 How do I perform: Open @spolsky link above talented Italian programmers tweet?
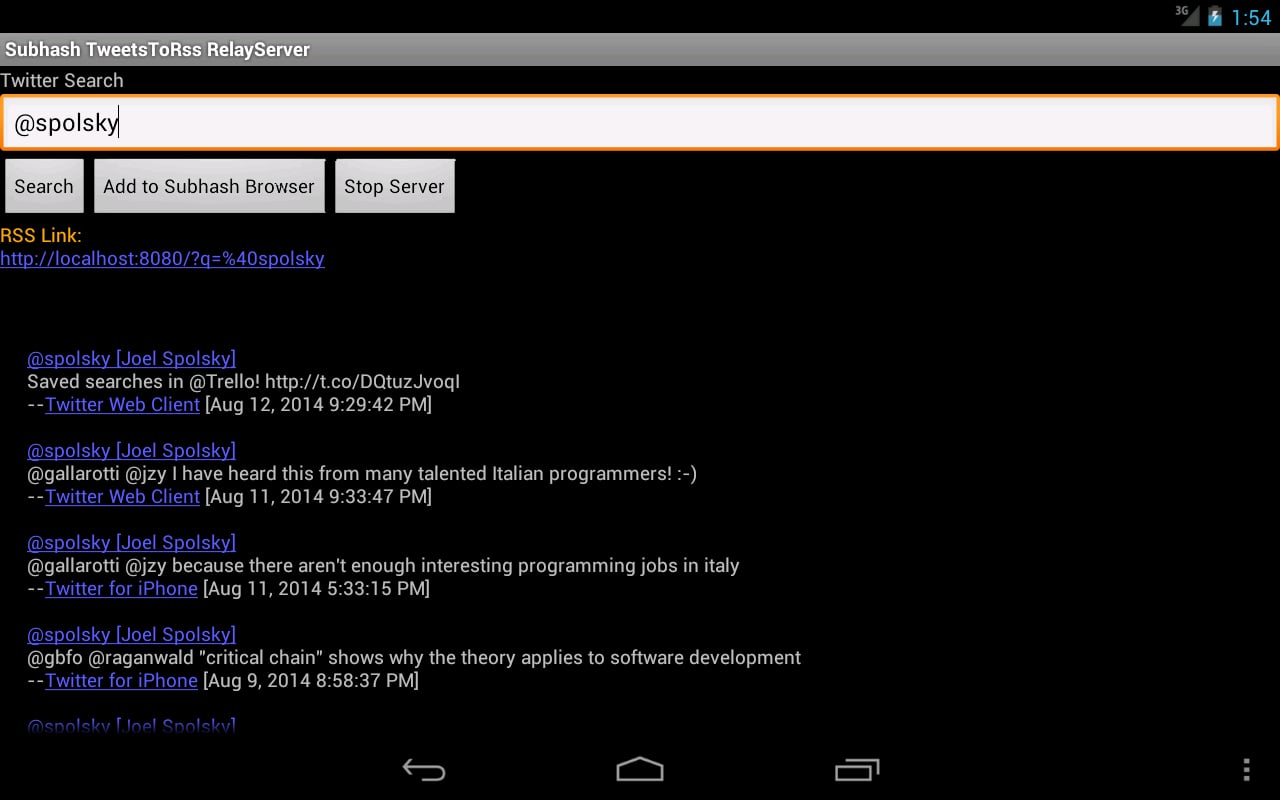131,450
